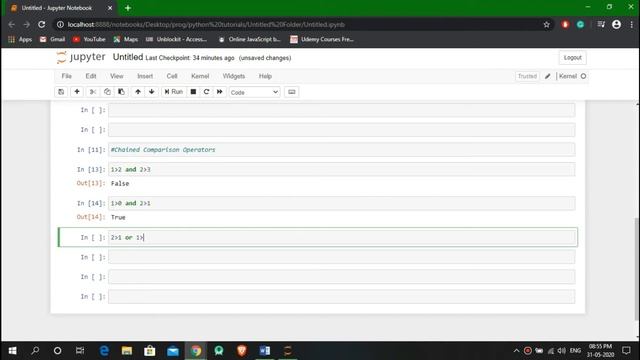Click the pencil edit mode icon
The width and height of the screenshot is (640, 360).
tap(548, 76)
